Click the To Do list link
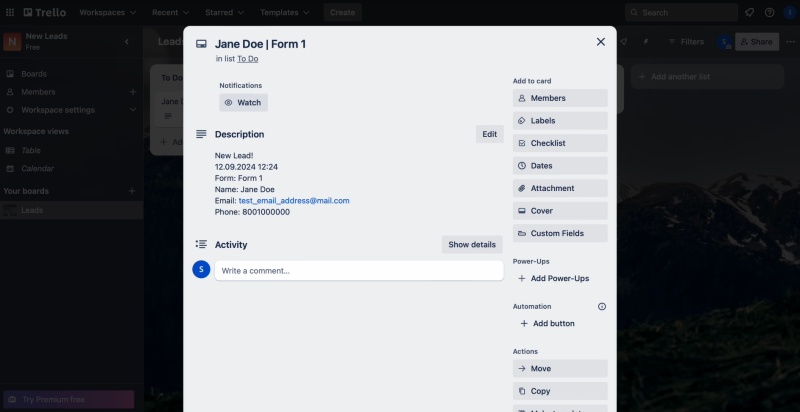The image size is (800, 412). pos(247,59)
